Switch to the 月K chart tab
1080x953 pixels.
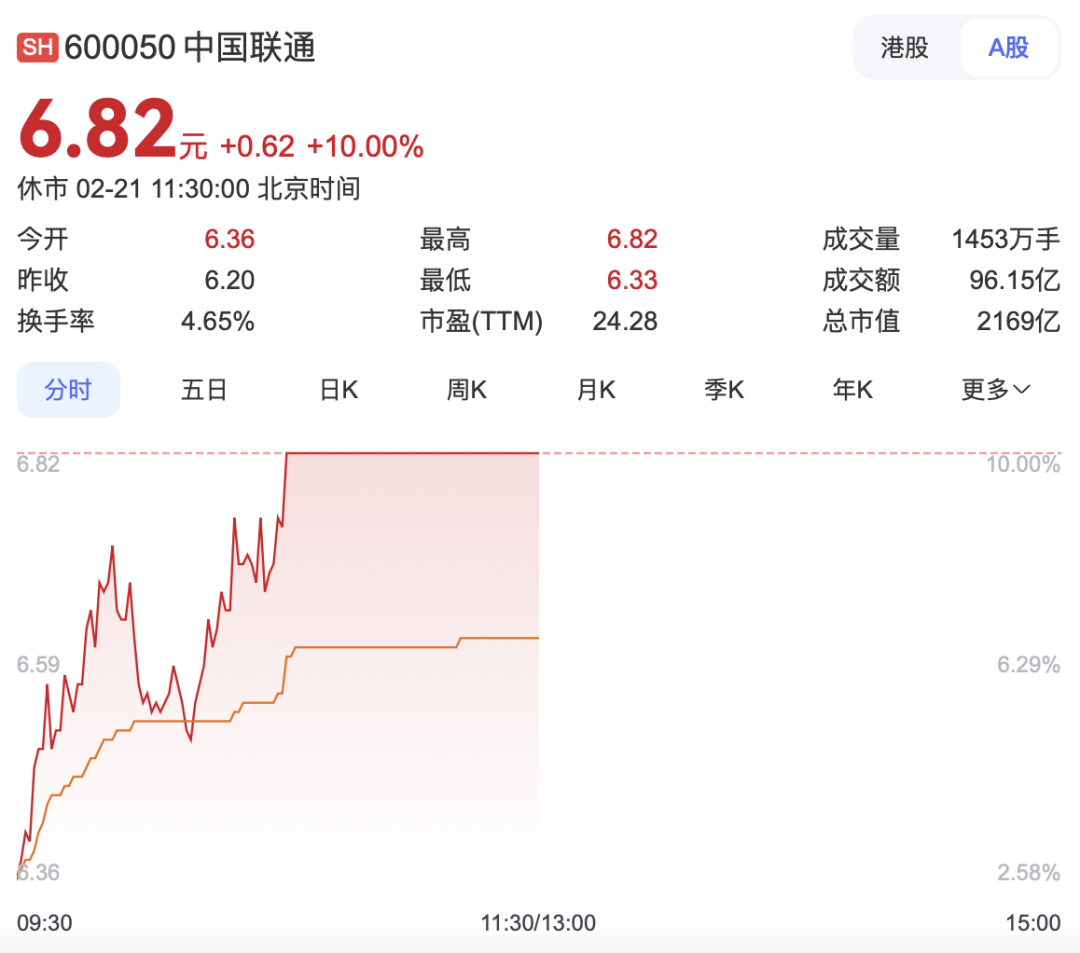tap(596, 390)
